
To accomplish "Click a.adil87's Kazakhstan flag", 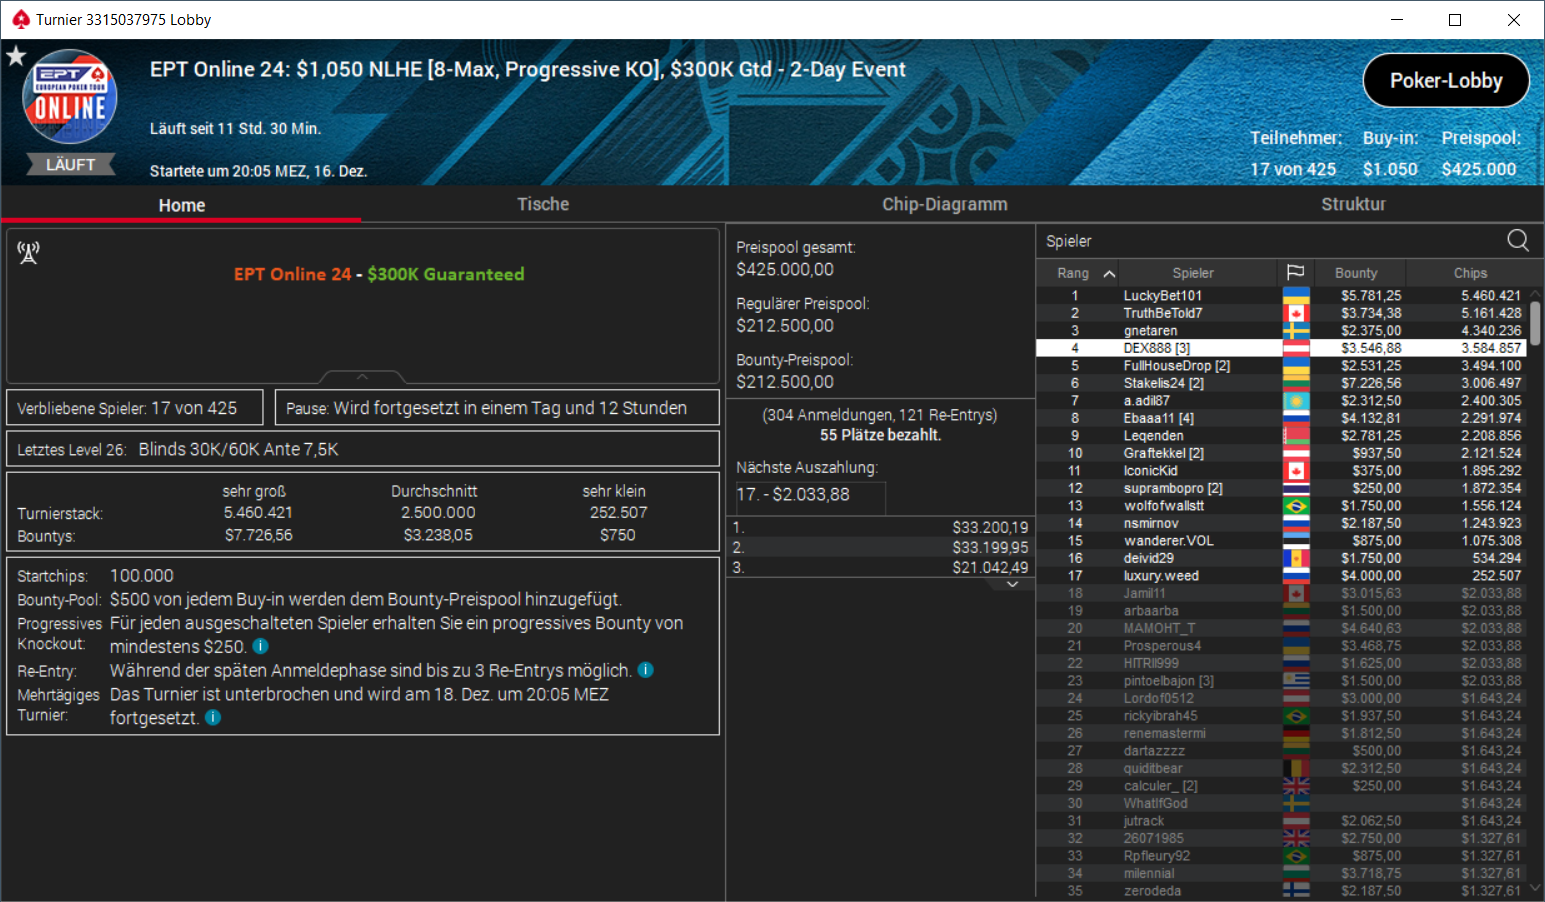I will [1296, 401].
